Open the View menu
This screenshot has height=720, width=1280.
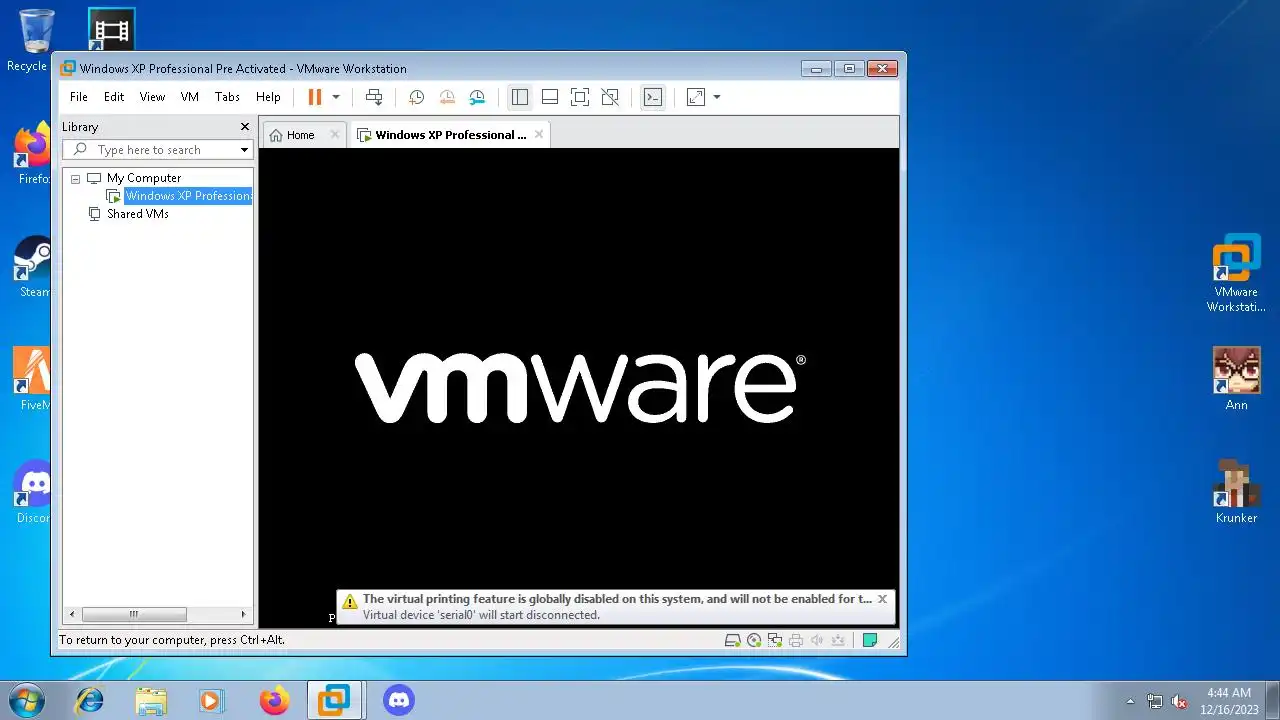[x=152, y=97]
